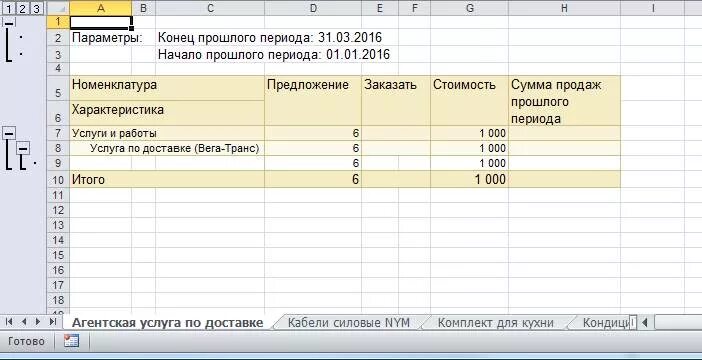Select column G header

click(470, 8)
